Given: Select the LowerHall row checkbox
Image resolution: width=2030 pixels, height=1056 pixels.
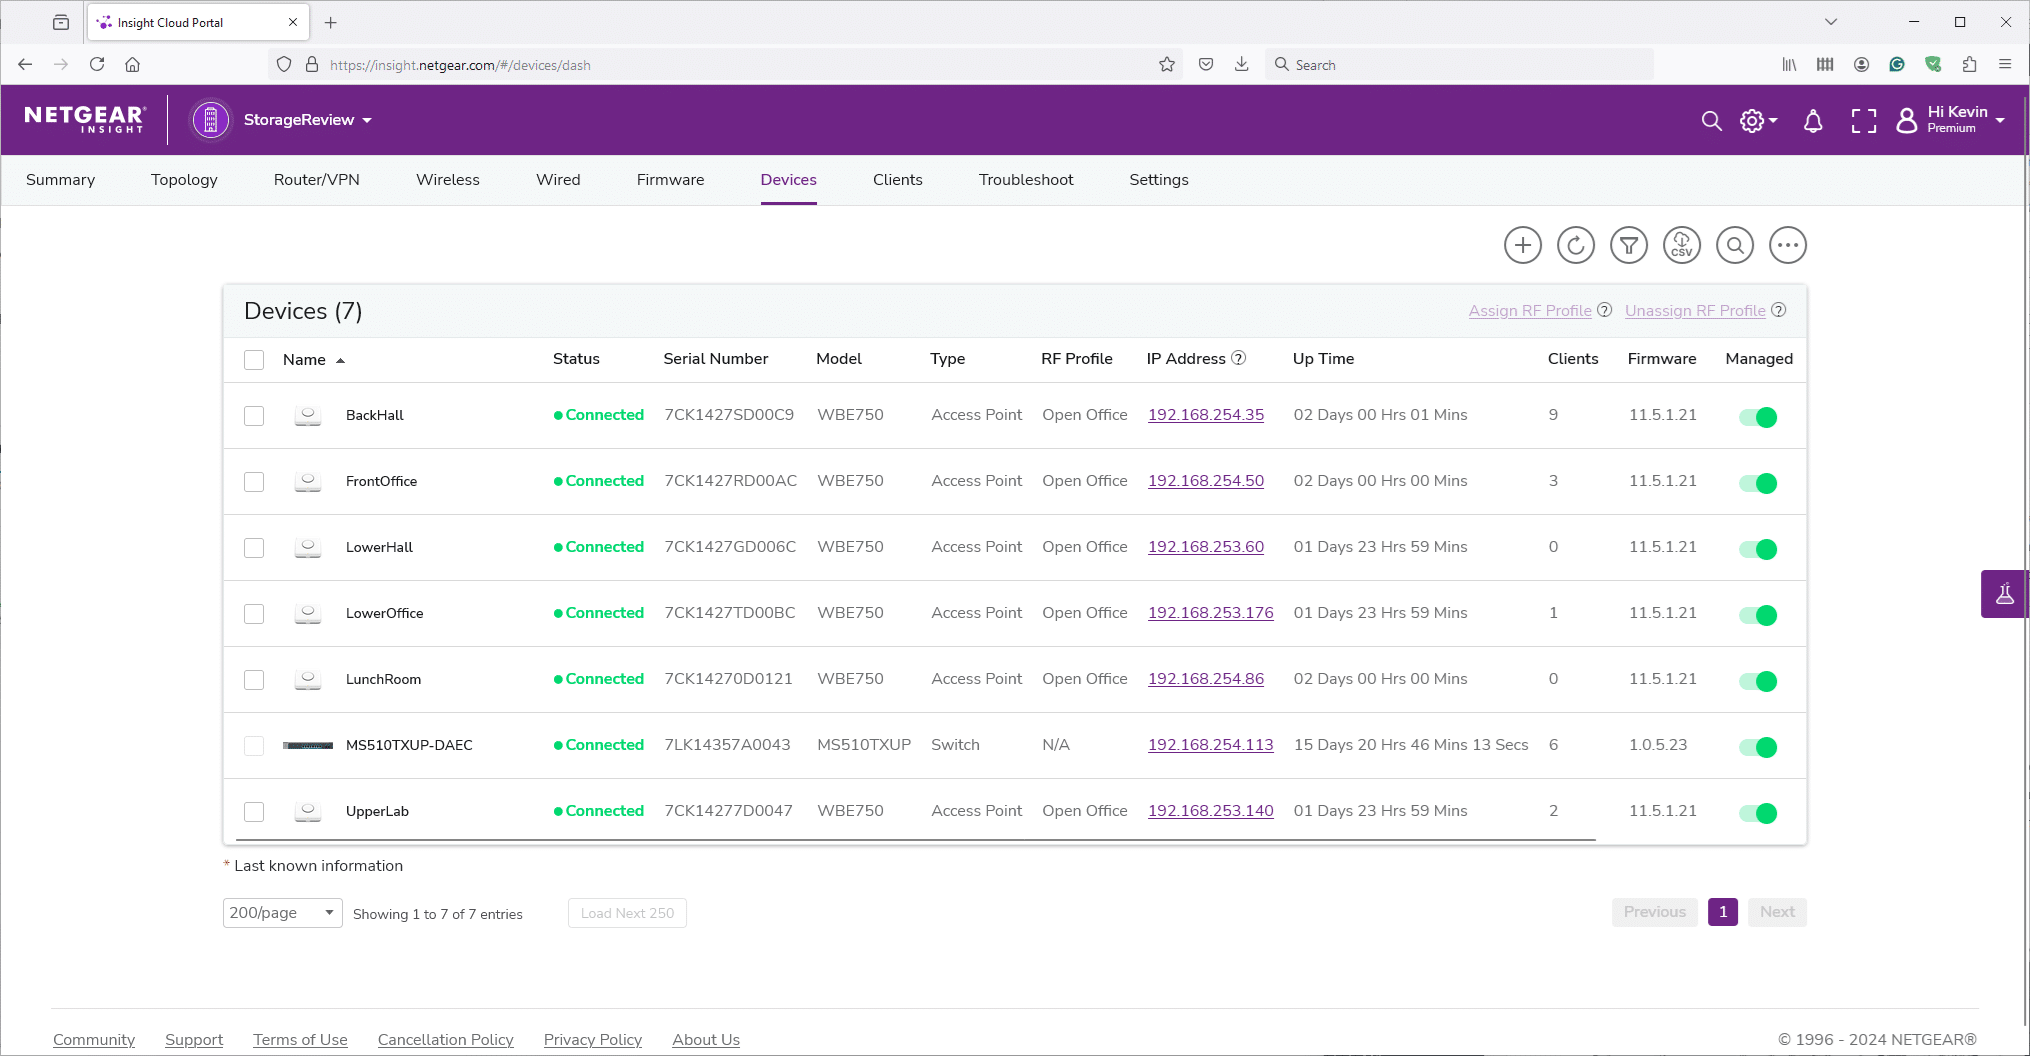Looking at the screenshot, I should pyautogui.click(x=254, y=548).
